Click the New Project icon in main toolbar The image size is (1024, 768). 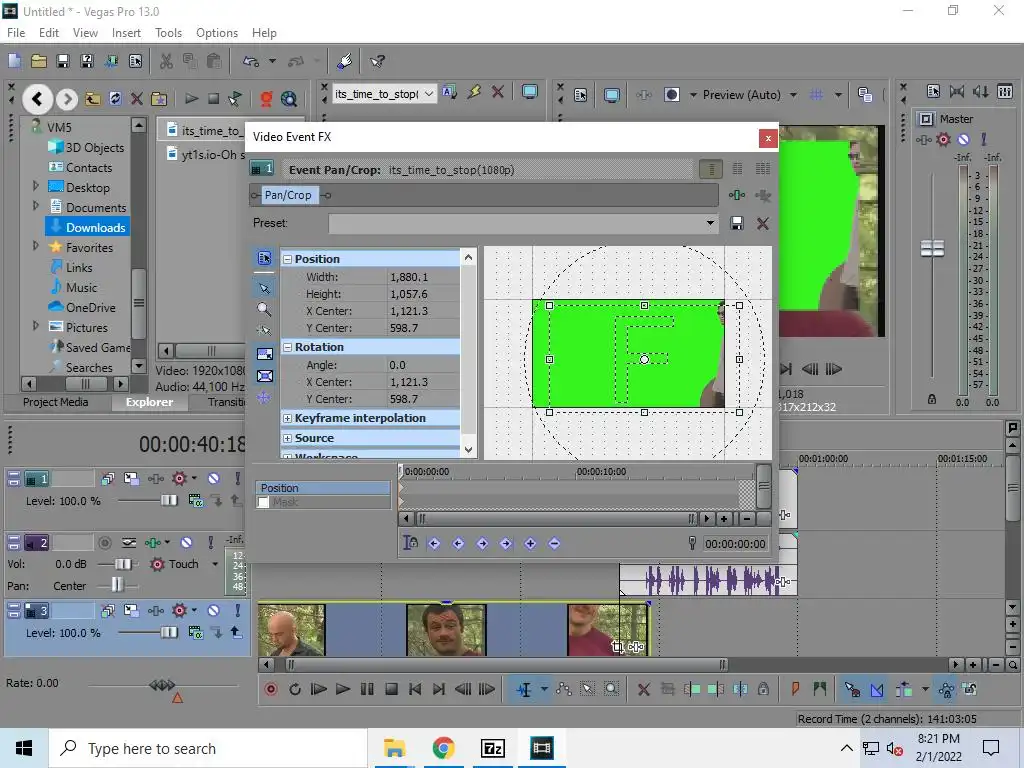click(x=14, y=61)
